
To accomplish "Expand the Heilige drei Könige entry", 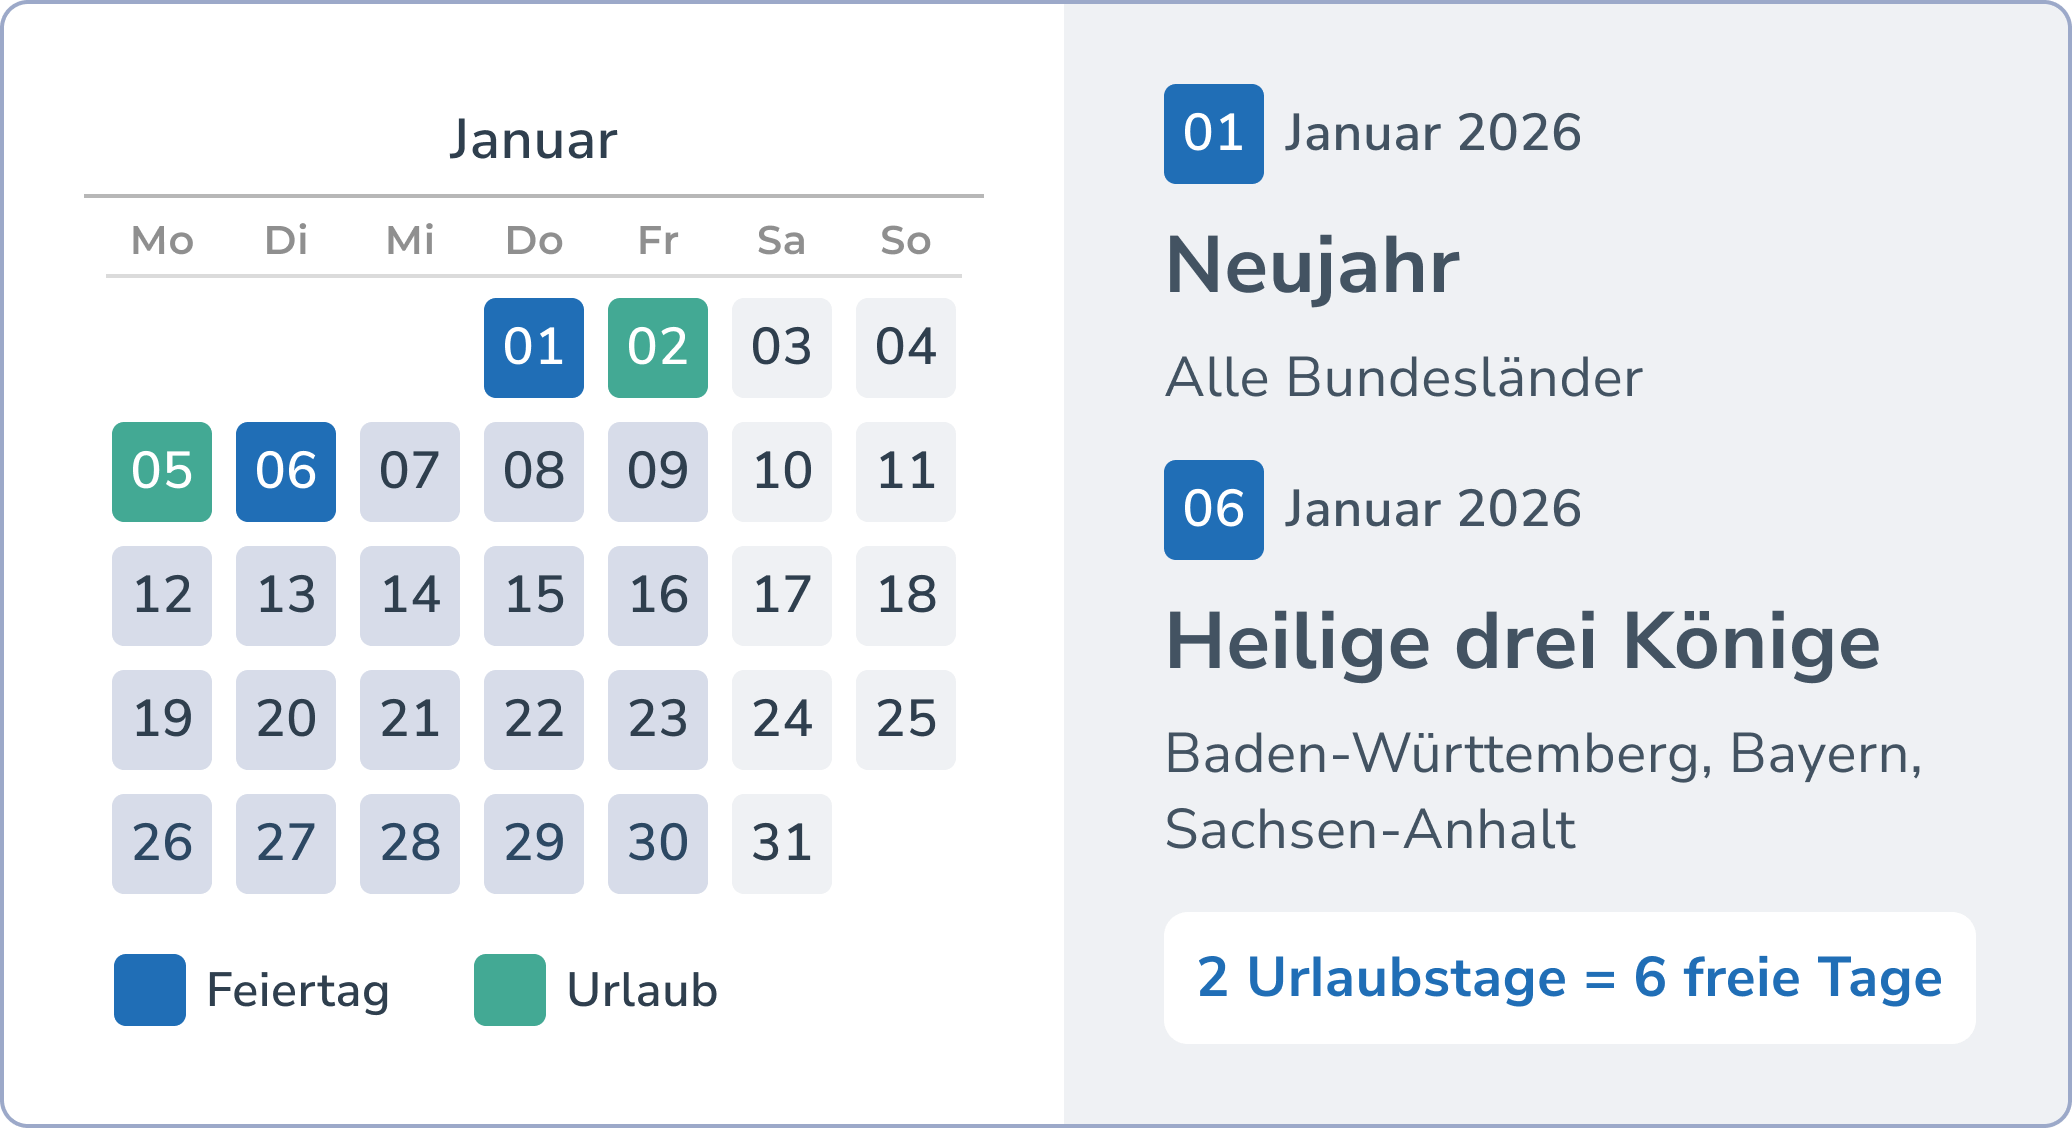I will [1522, 644].
